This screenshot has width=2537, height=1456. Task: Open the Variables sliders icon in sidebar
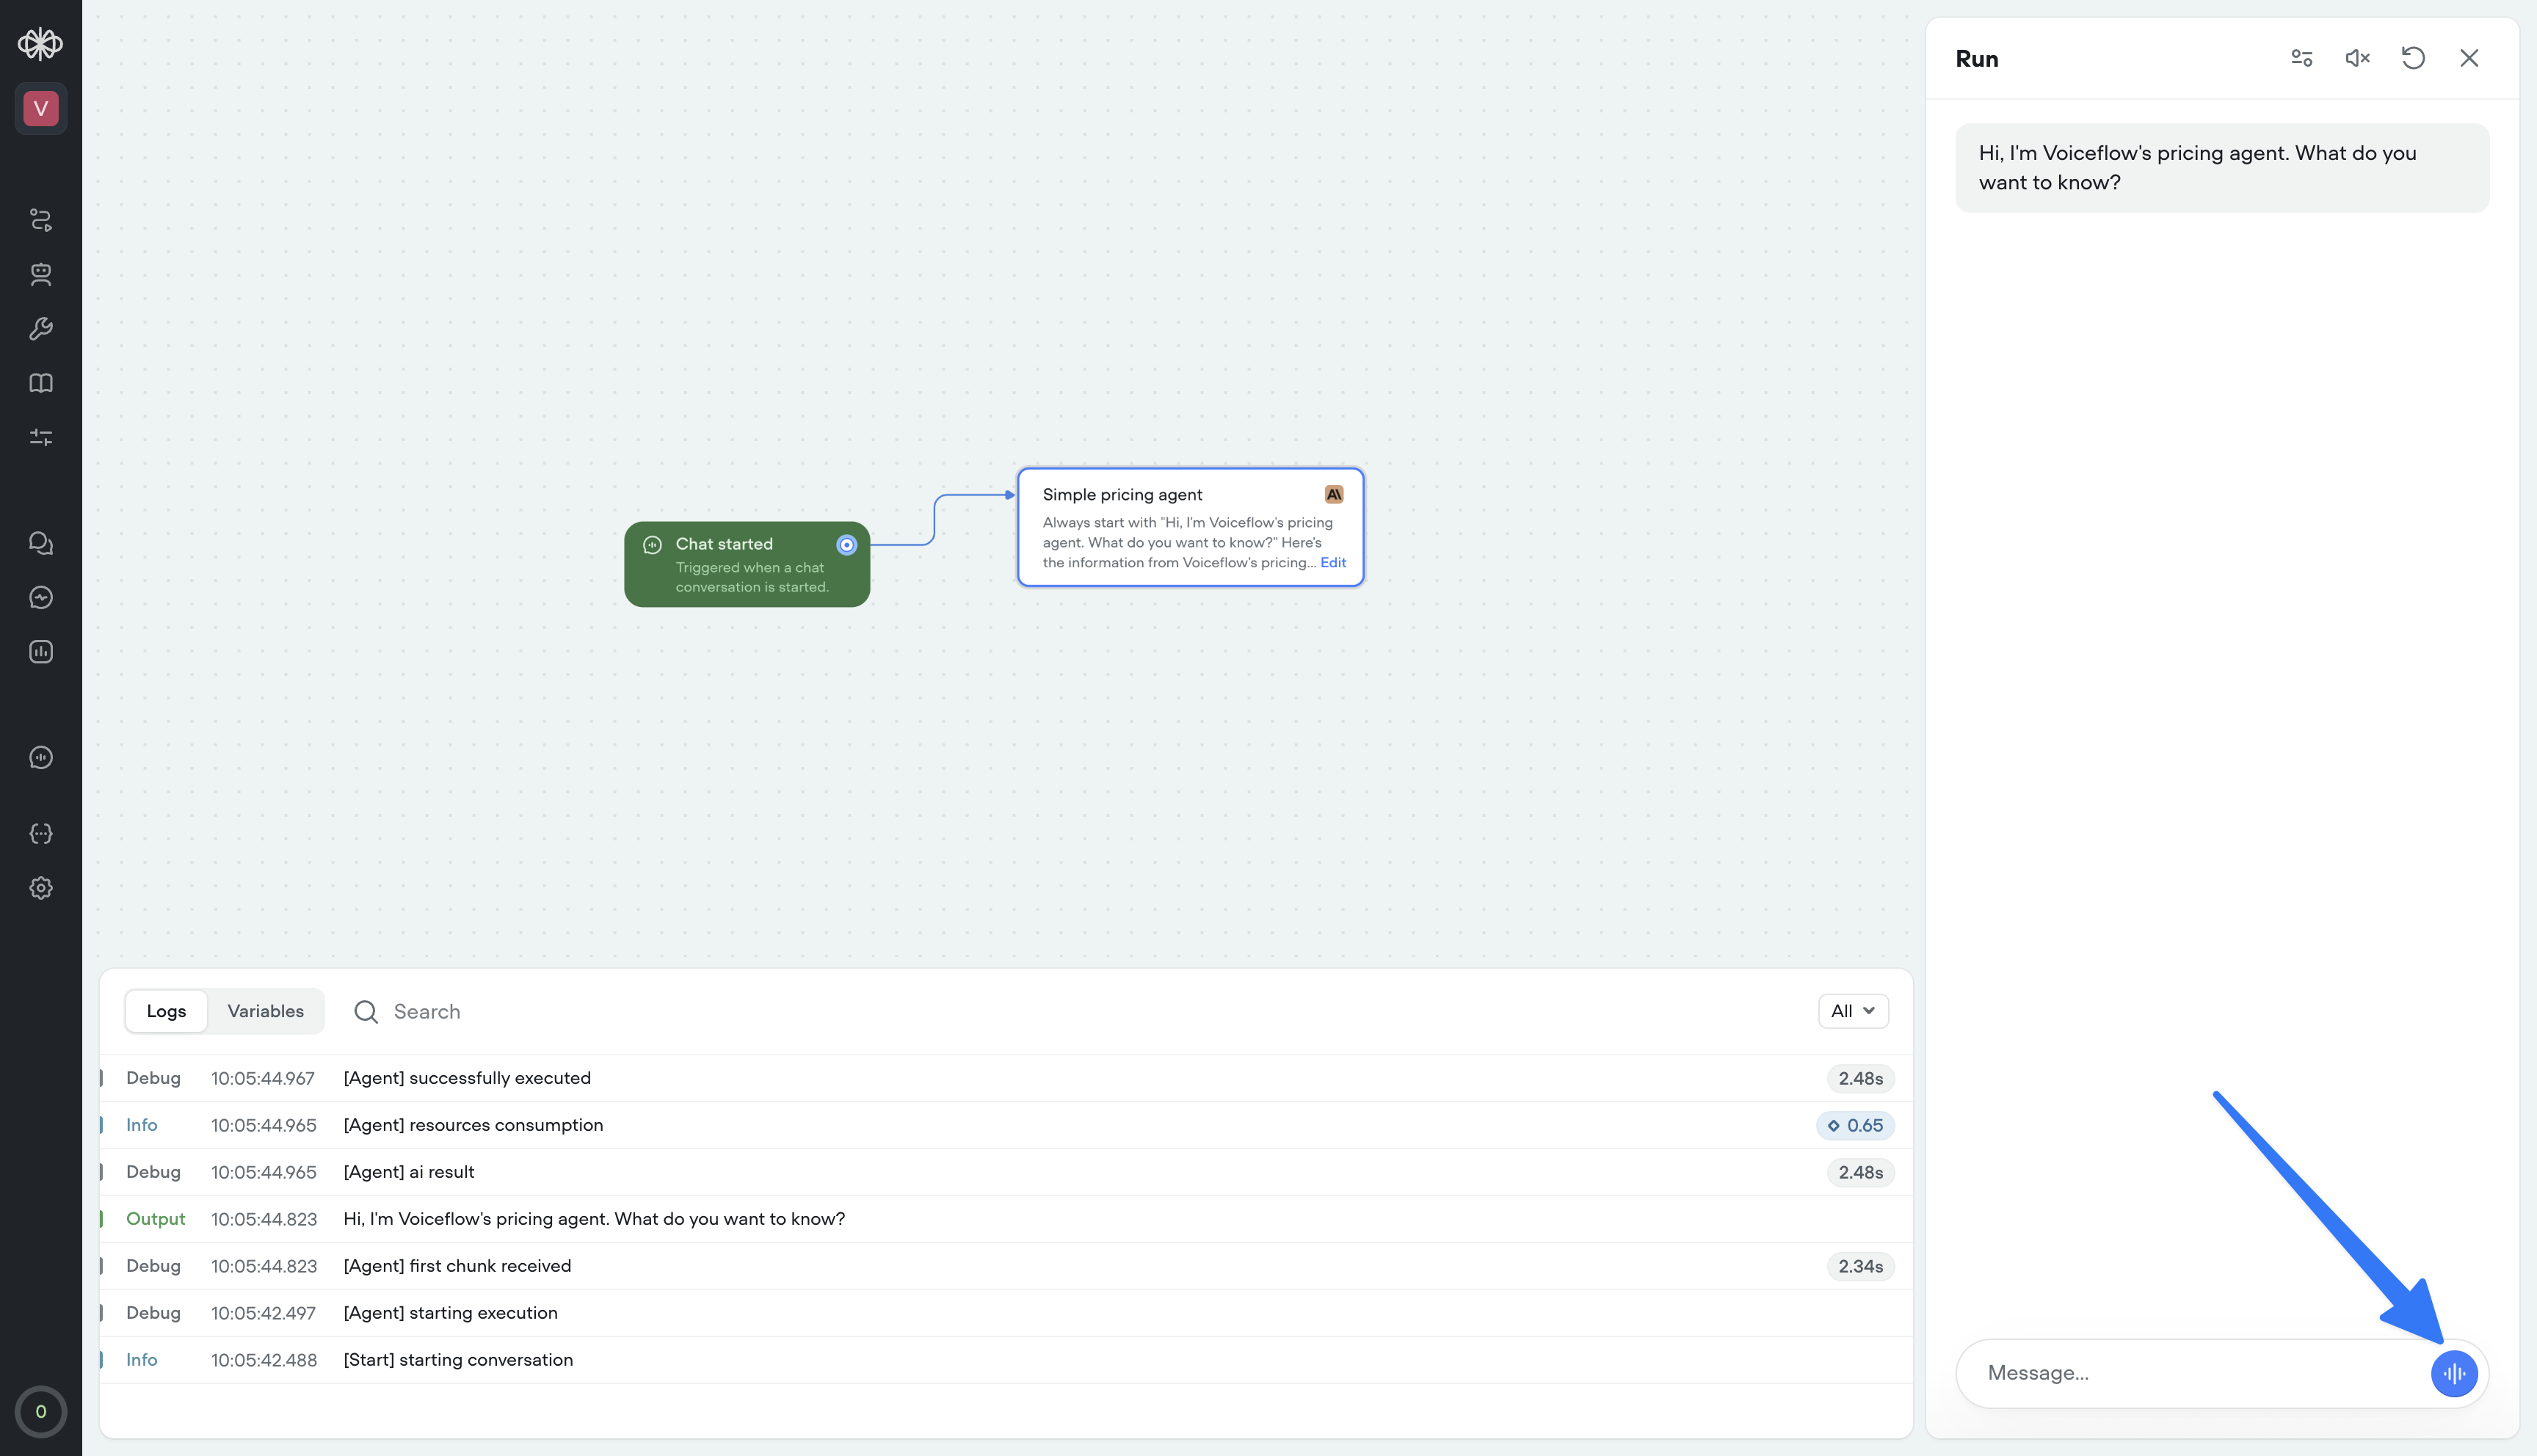point(40,437)
